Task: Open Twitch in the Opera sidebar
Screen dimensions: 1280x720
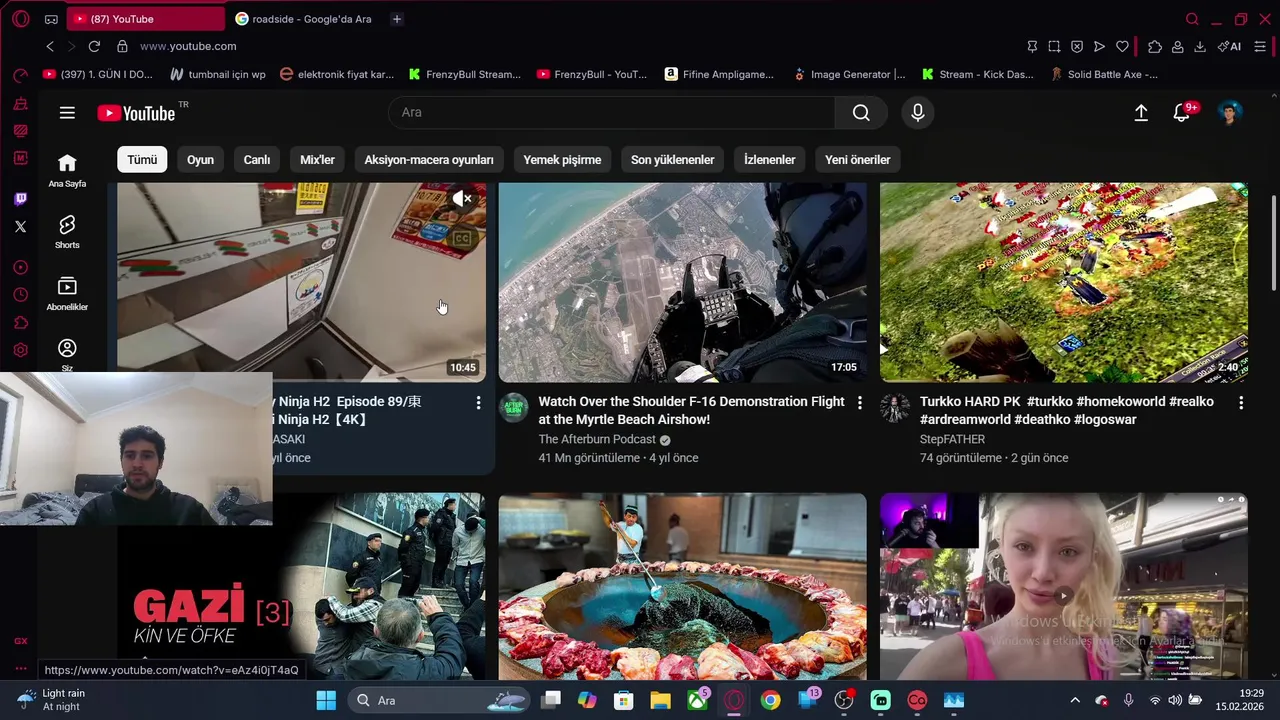Action: (20, 199)
